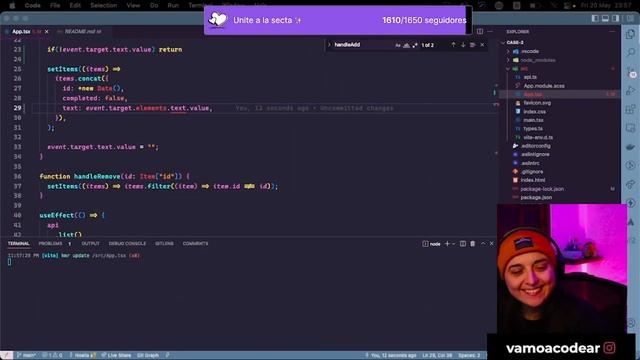The image size is (640, 360).
Task: Click the split editor icon
Action: pyautogui.click(x=480, y=31)
